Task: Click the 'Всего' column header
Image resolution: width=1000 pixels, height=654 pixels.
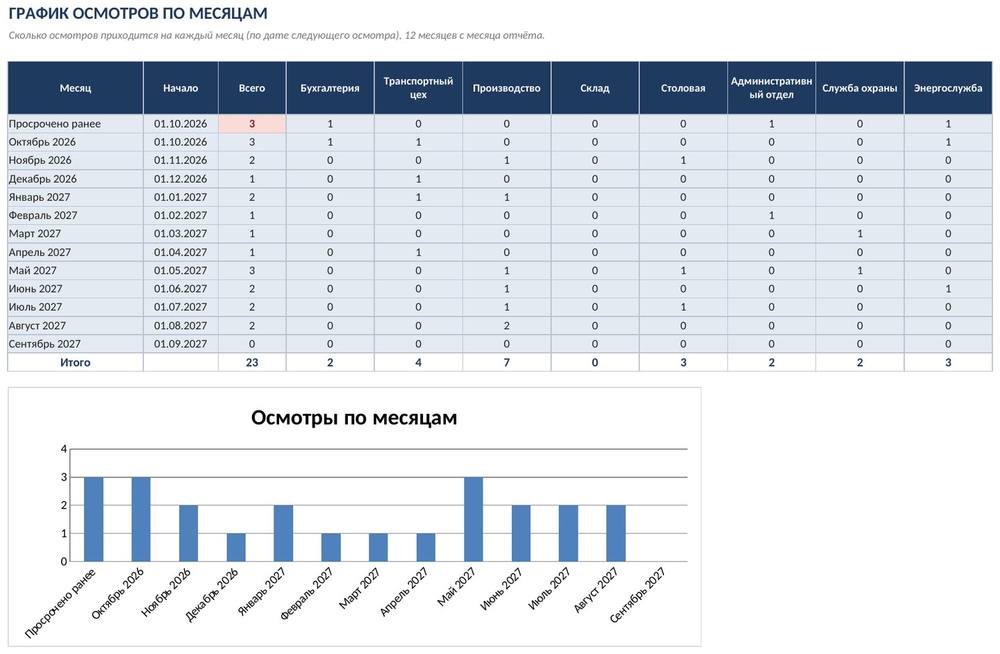Action: coord(252,88)
